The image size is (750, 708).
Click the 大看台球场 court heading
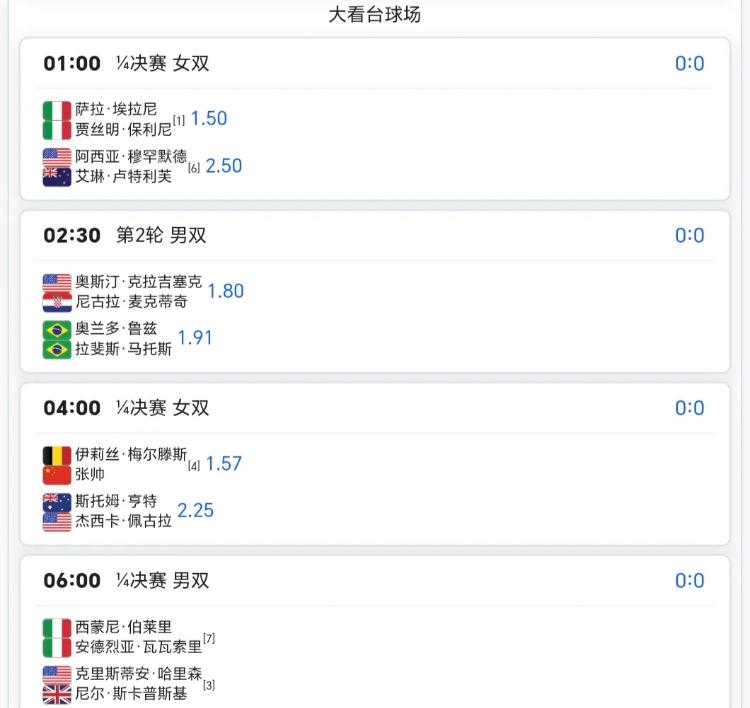(374, 15)
